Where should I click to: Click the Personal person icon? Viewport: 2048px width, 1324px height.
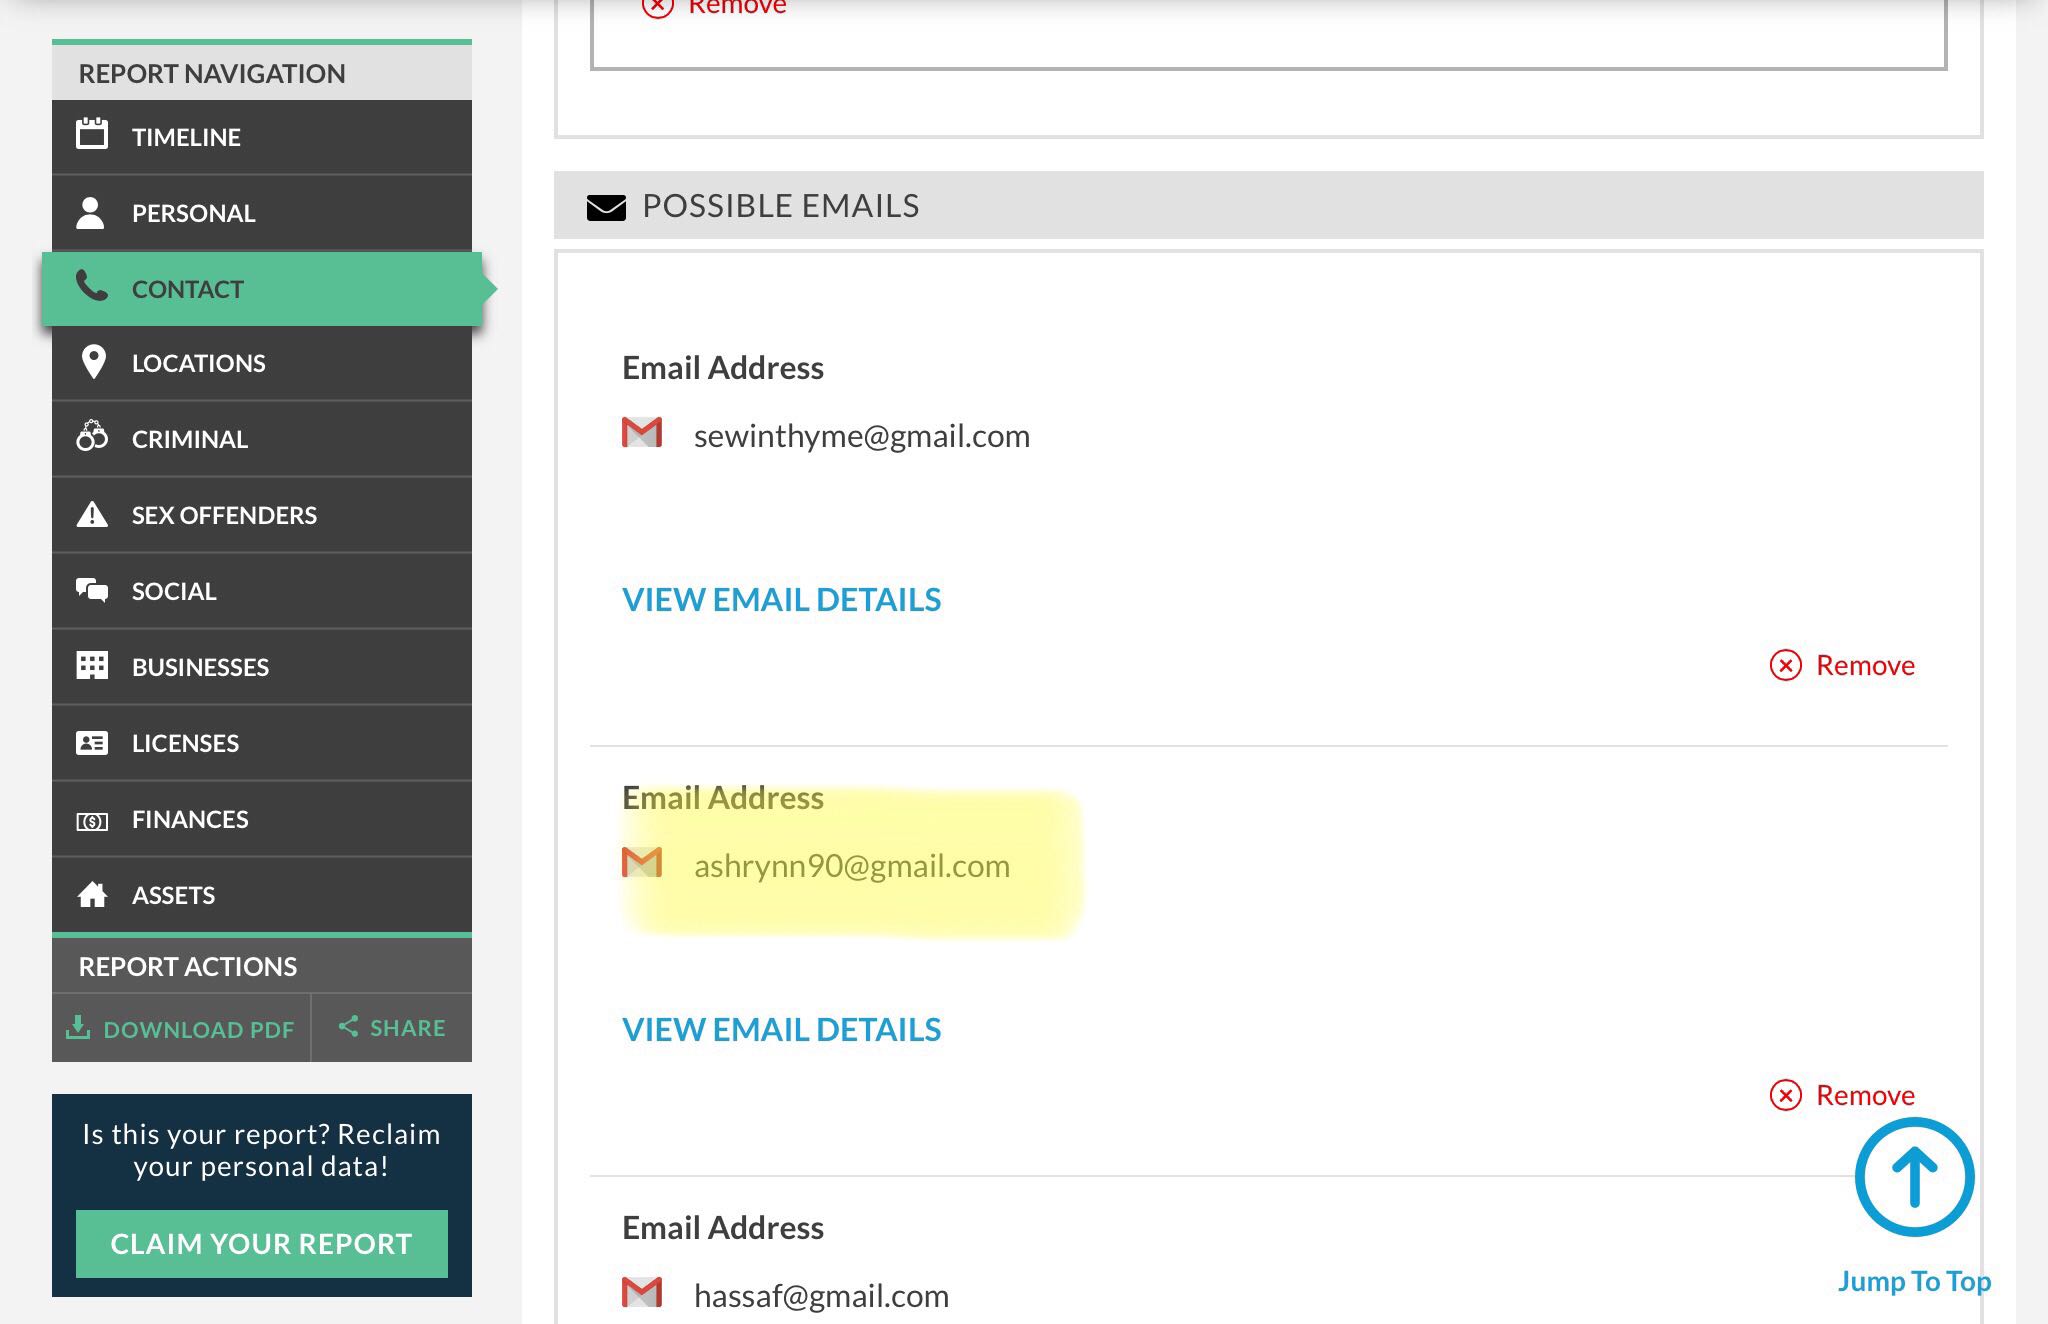point(90,212)
